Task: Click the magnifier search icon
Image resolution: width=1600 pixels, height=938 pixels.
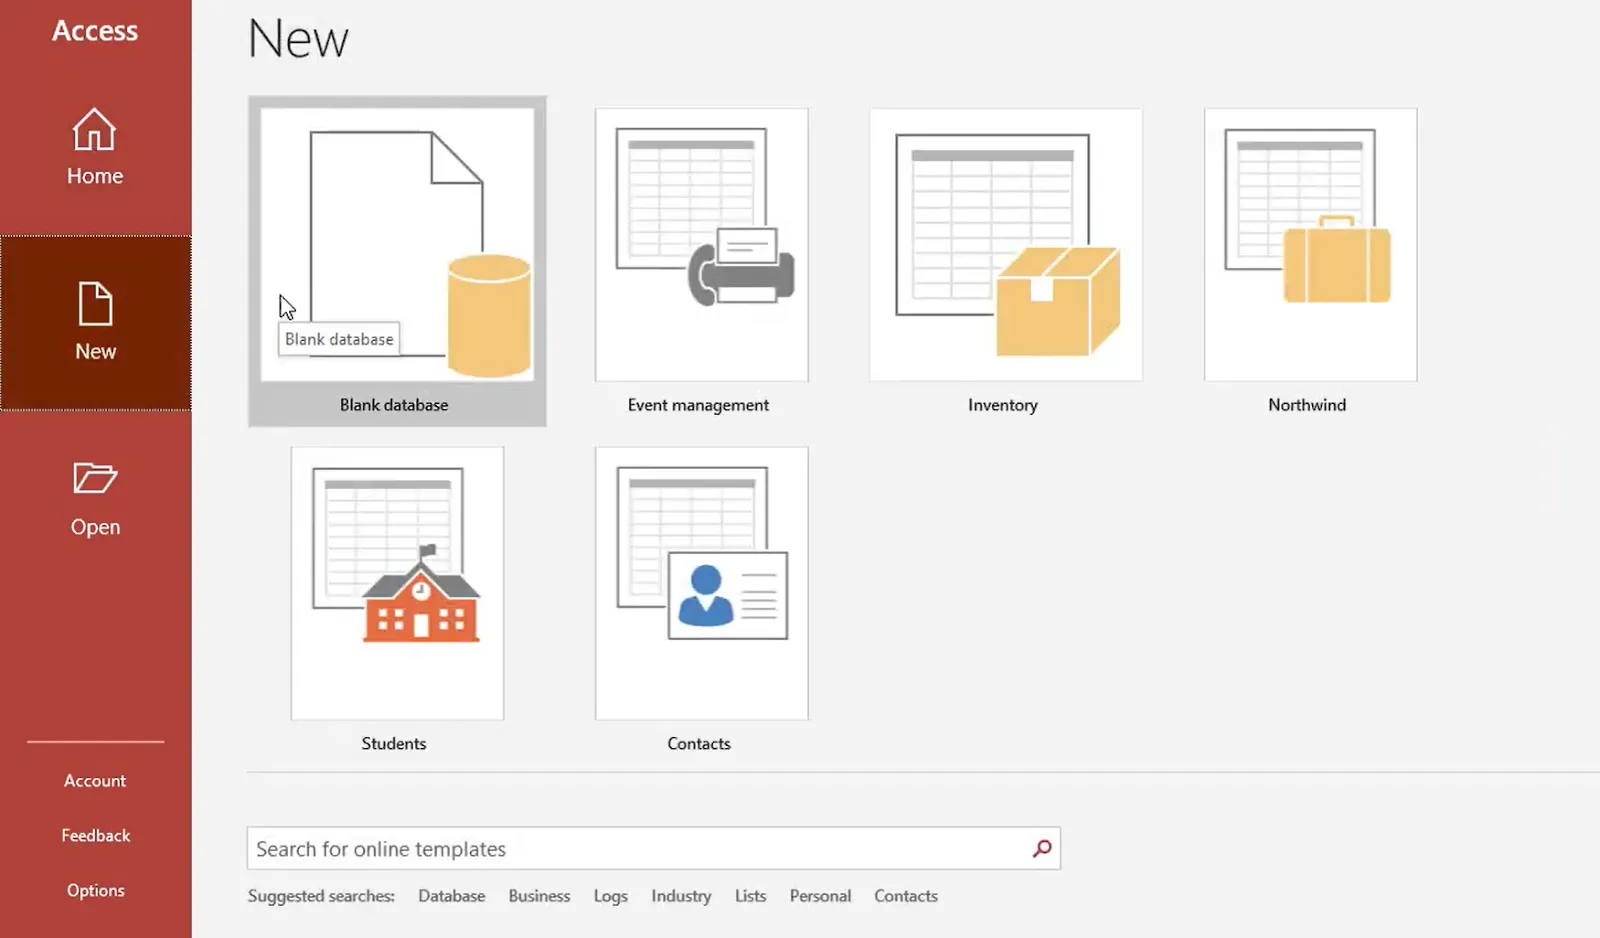Action: click(1042, 848)
